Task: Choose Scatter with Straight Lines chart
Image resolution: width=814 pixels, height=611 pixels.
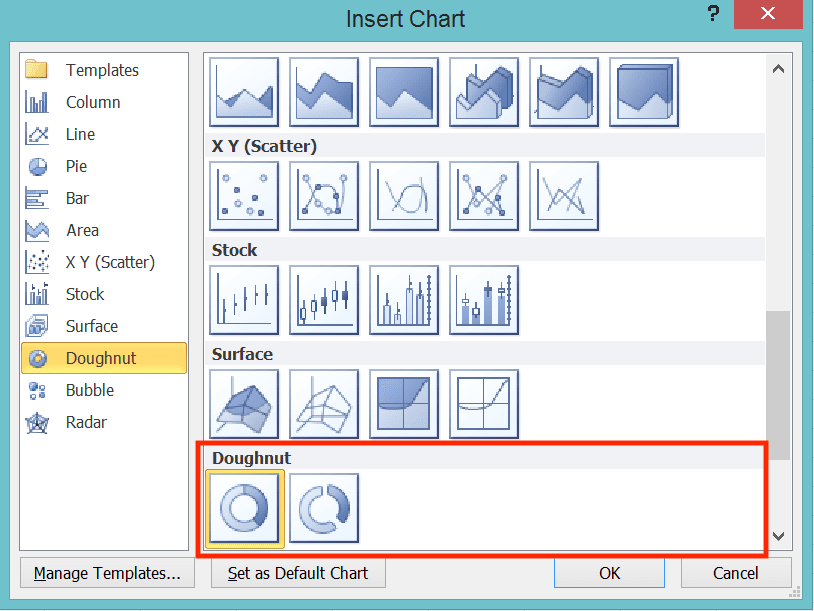Action: [564, 196]
